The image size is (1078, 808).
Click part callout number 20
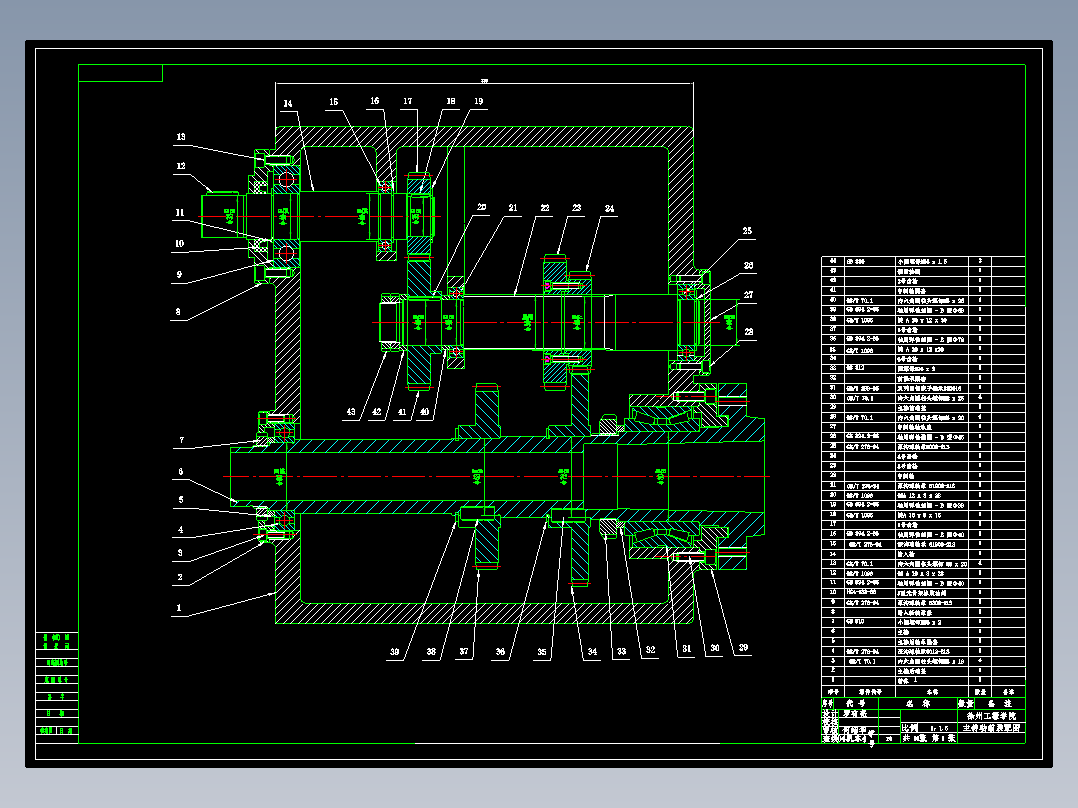481,207
